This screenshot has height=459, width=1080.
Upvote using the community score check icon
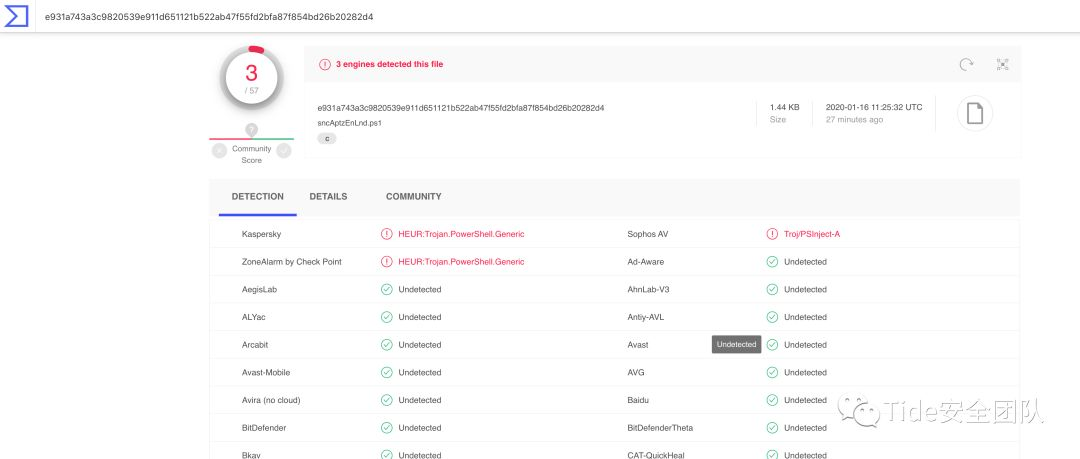pos(284,150)
